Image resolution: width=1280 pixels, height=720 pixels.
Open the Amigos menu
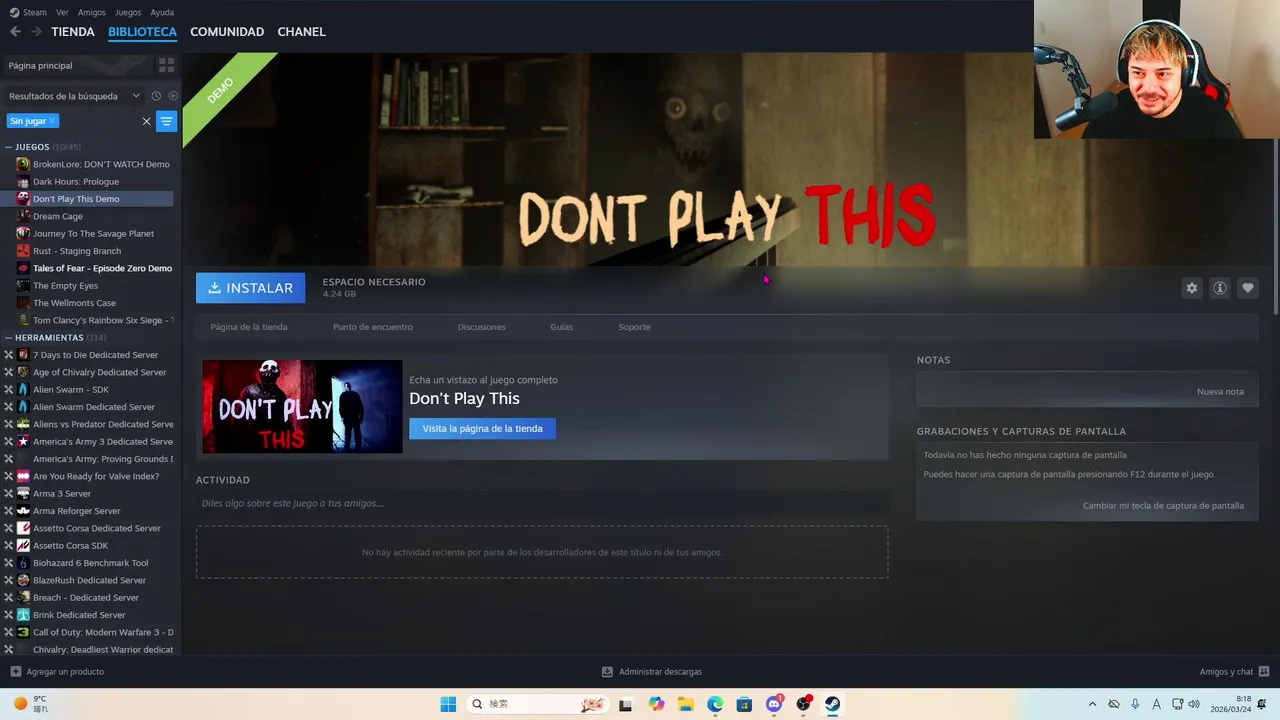92,12
